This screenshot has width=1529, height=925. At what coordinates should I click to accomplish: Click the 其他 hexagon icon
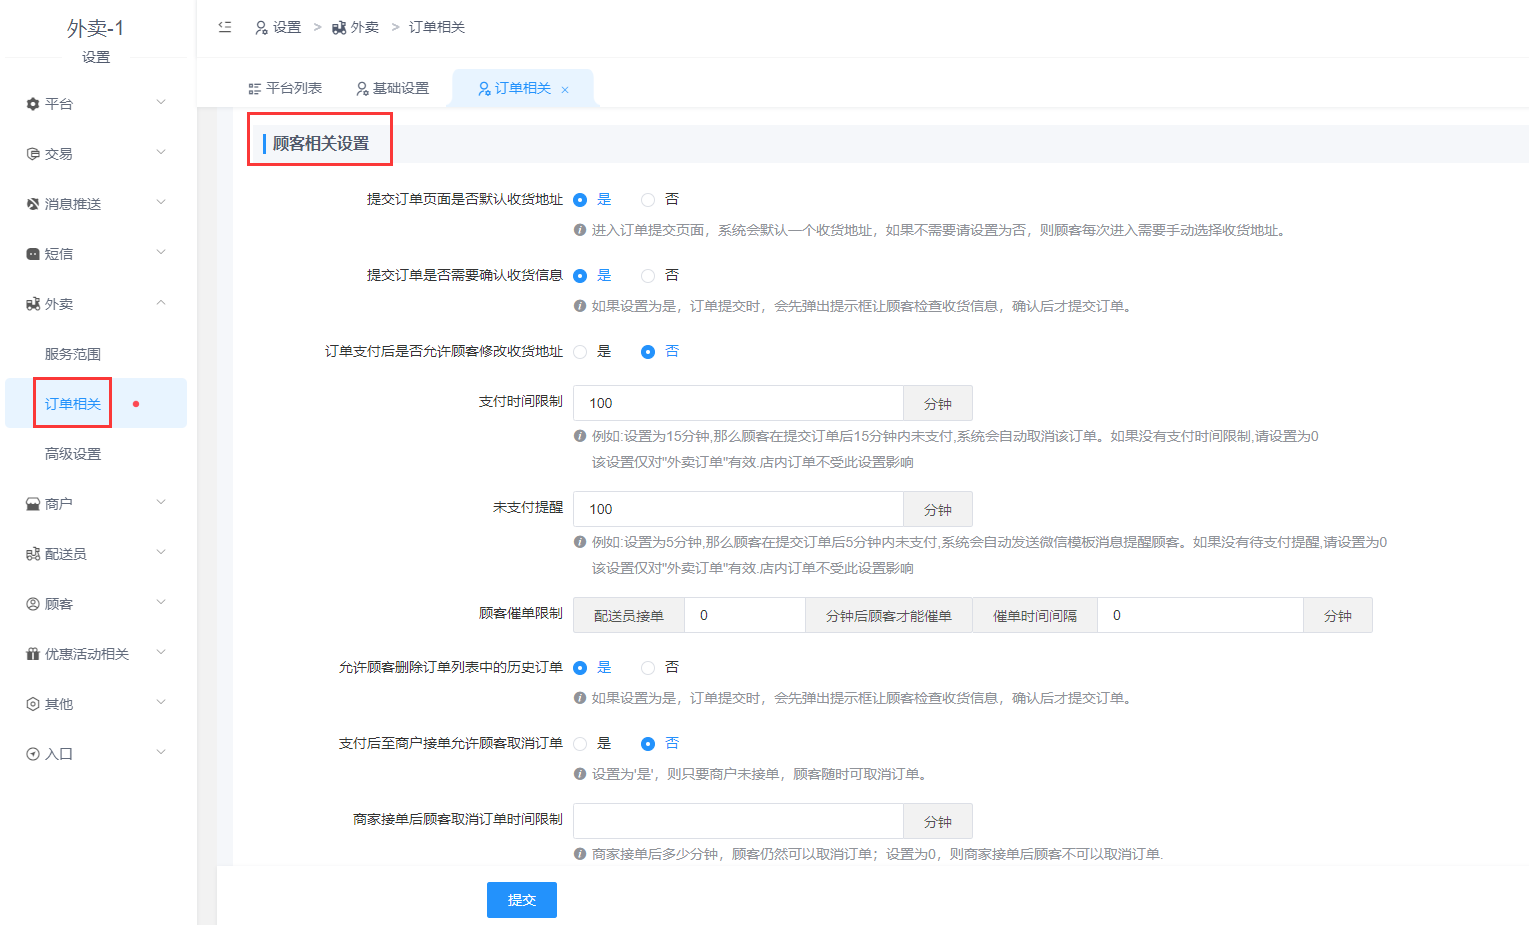(x=33, y=704)
